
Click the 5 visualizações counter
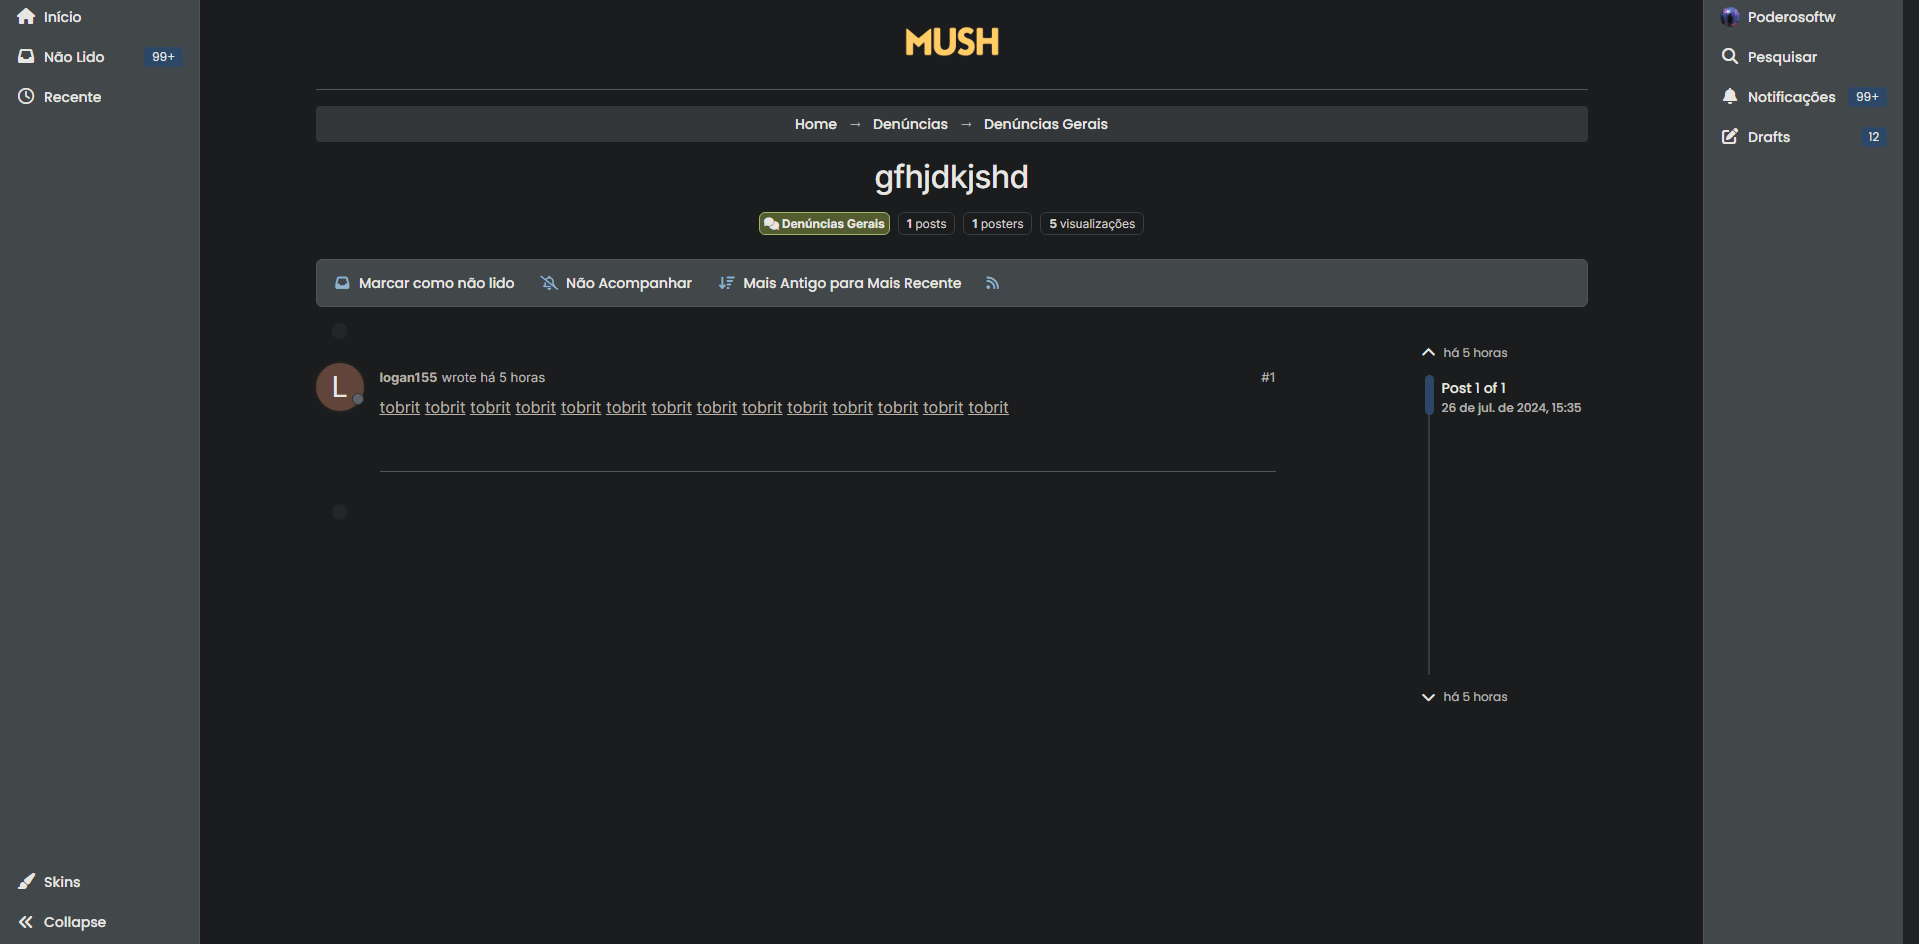click(x=1091, y=224)
